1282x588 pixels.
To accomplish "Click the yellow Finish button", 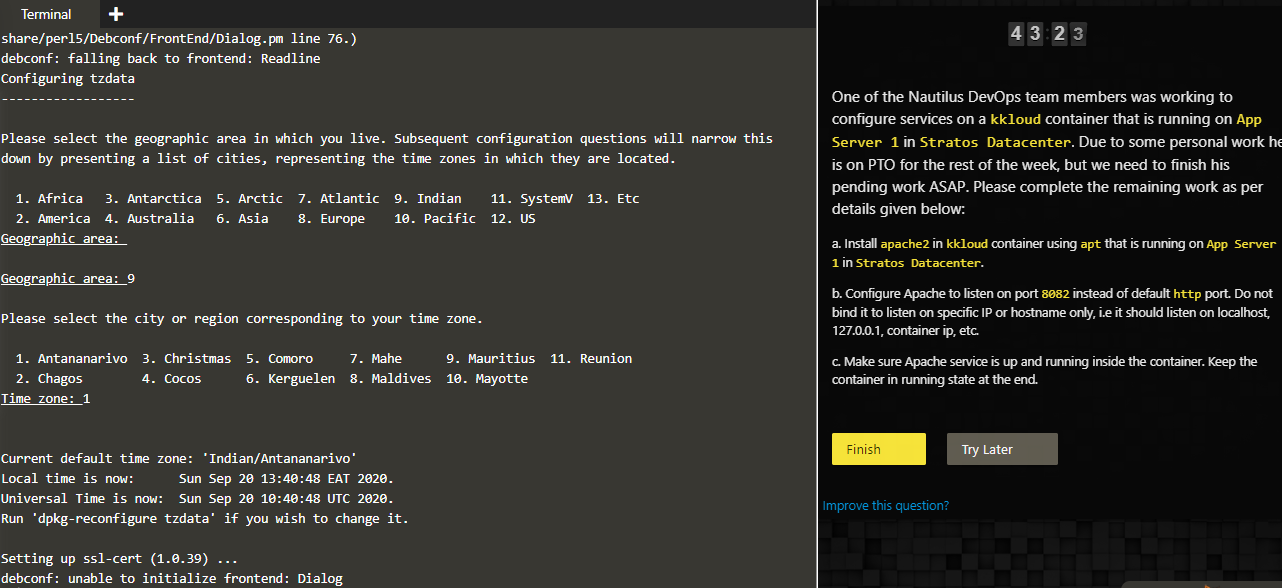I will (878, 449).
